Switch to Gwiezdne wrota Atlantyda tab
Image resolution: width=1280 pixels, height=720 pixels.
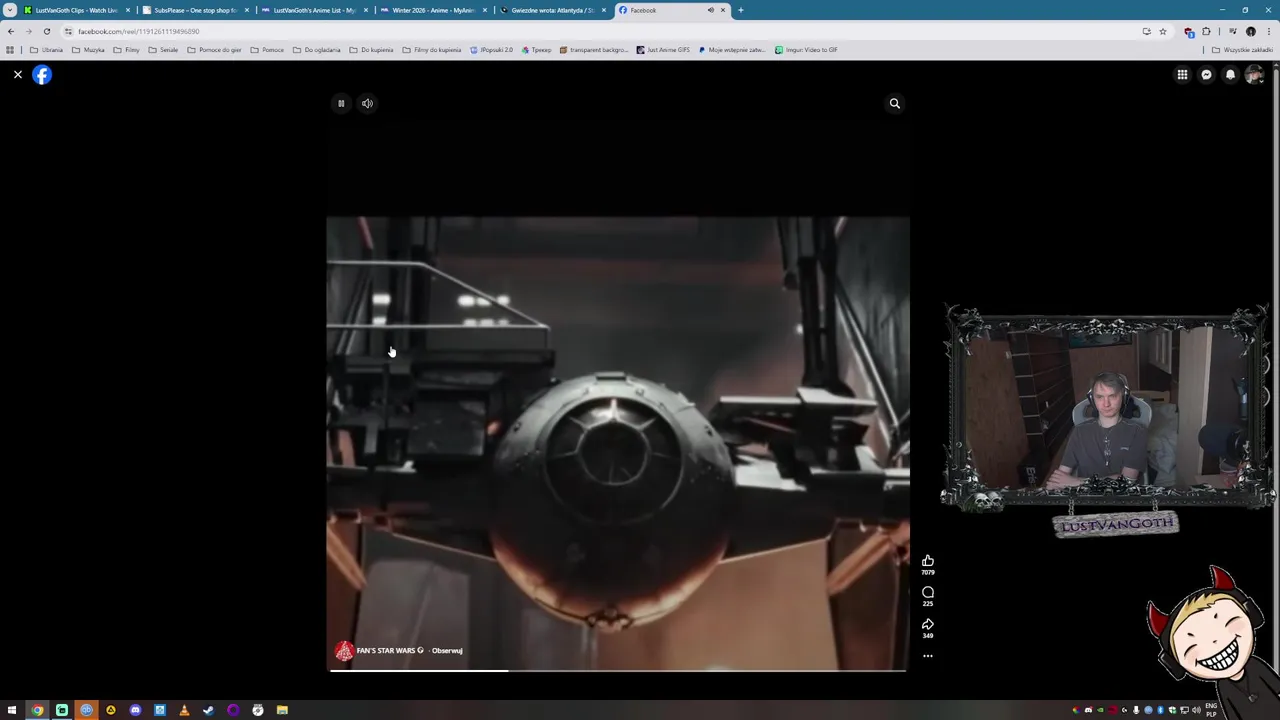[x=552, y=10]
